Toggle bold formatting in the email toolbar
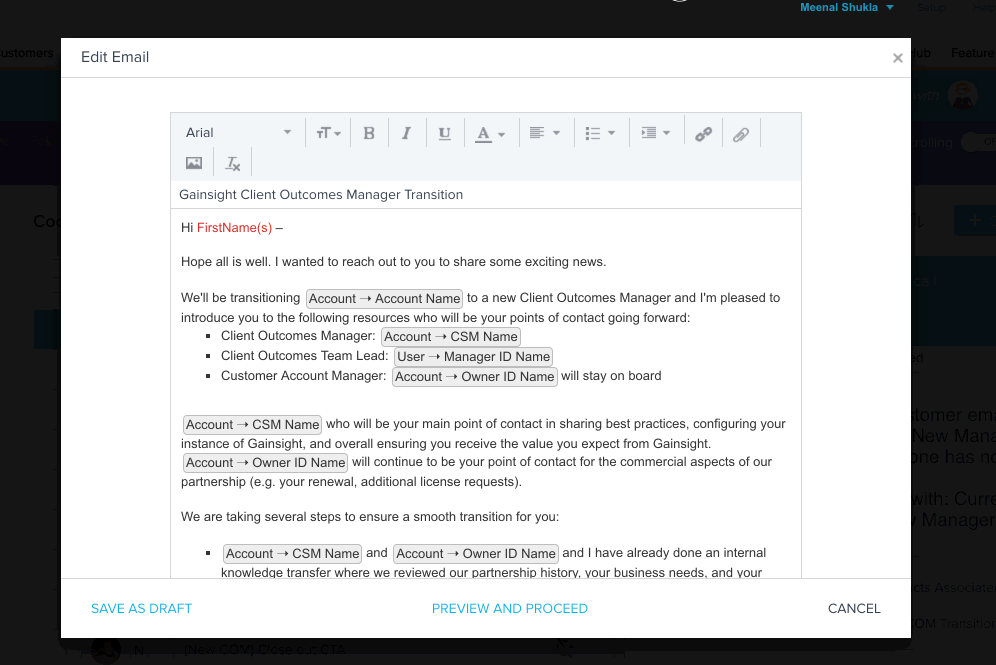 tap(369, 133)
